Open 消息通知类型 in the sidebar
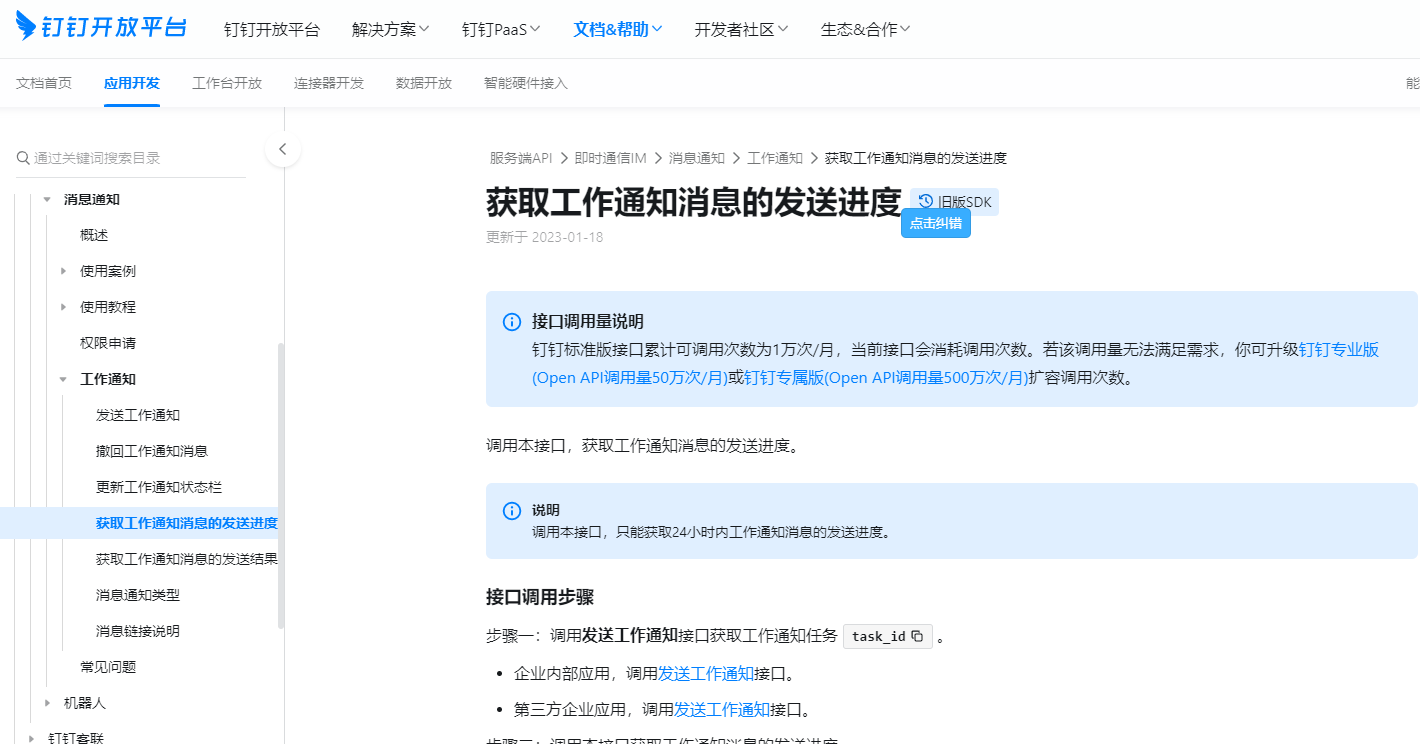The width and height of the screenshot is (1420, 744). tap(138, 595)
